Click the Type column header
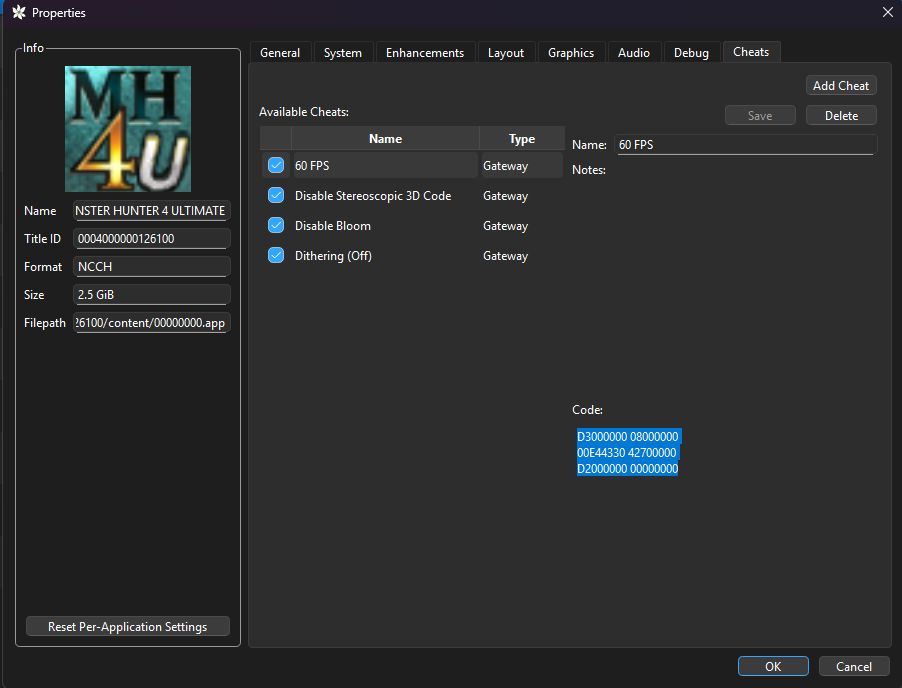The width and height of the screenshot is (902, 688). 522,139
